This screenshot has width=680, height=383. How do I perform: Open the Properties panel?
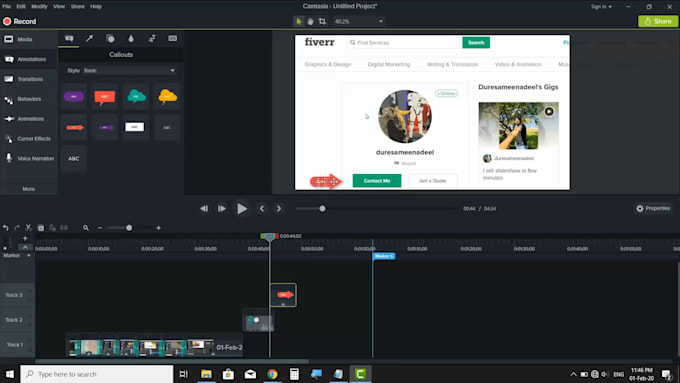(653, 209)
